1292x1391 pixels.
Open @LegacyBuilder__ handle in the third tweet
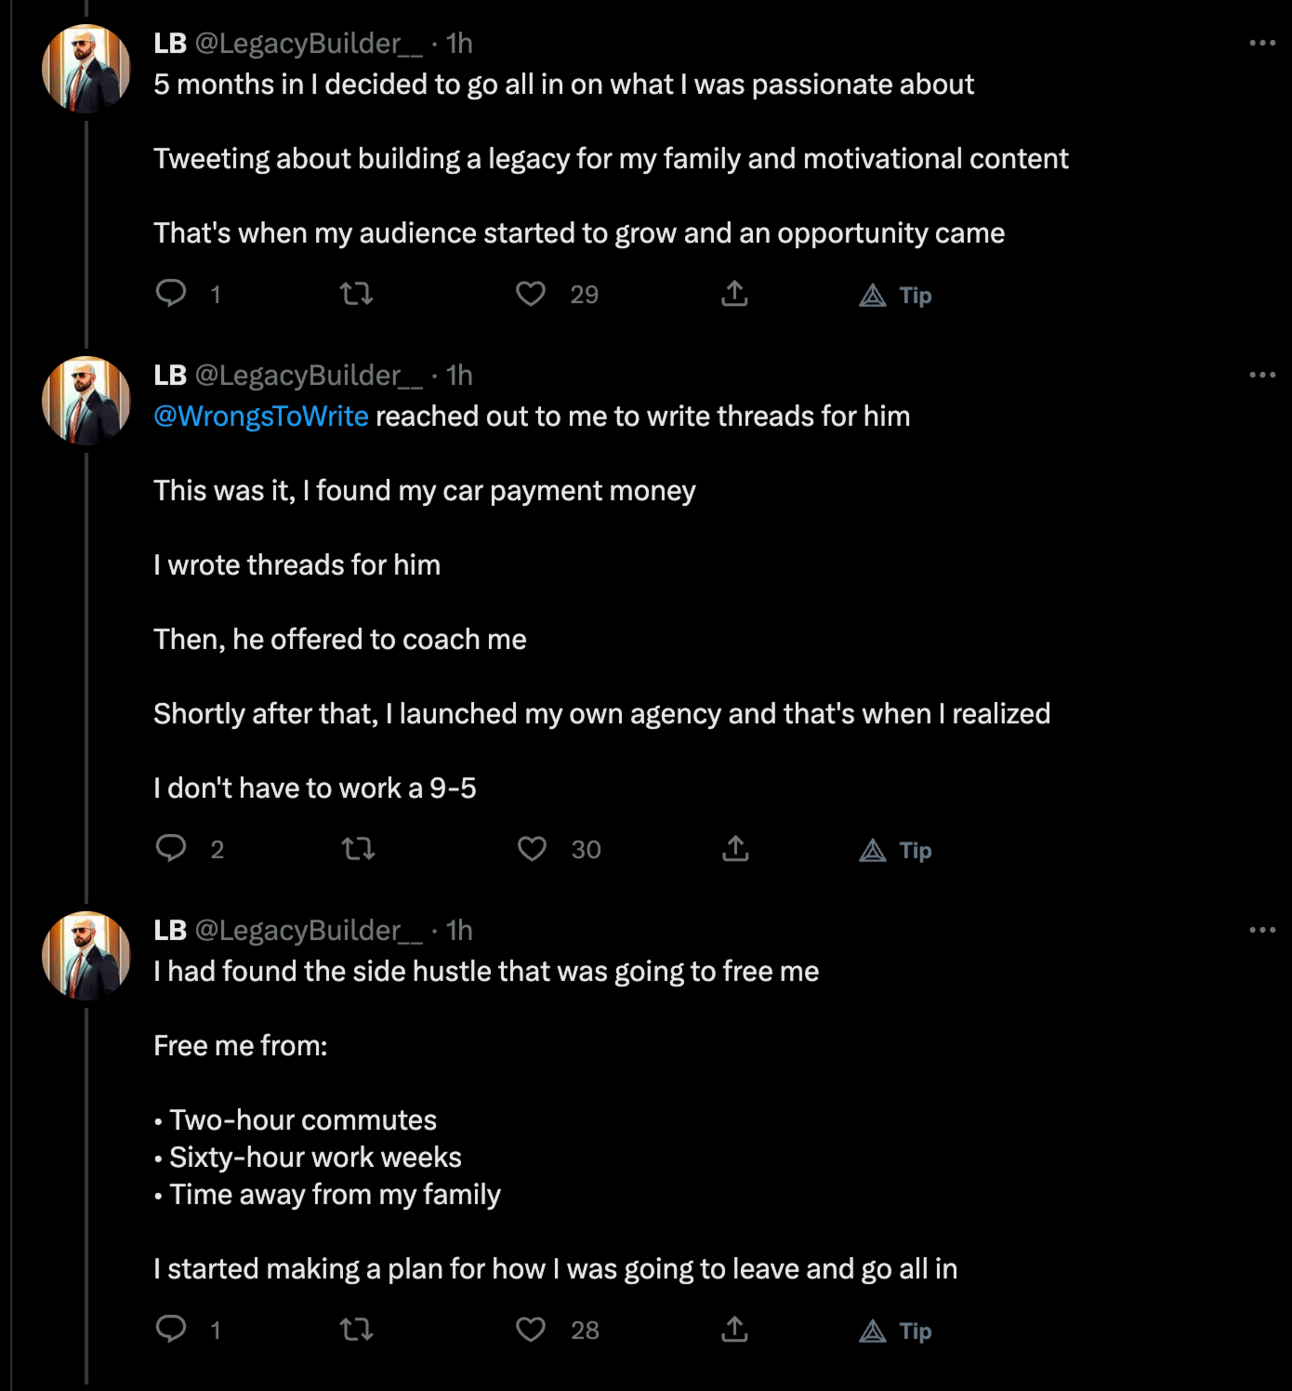tap(308, 930)
